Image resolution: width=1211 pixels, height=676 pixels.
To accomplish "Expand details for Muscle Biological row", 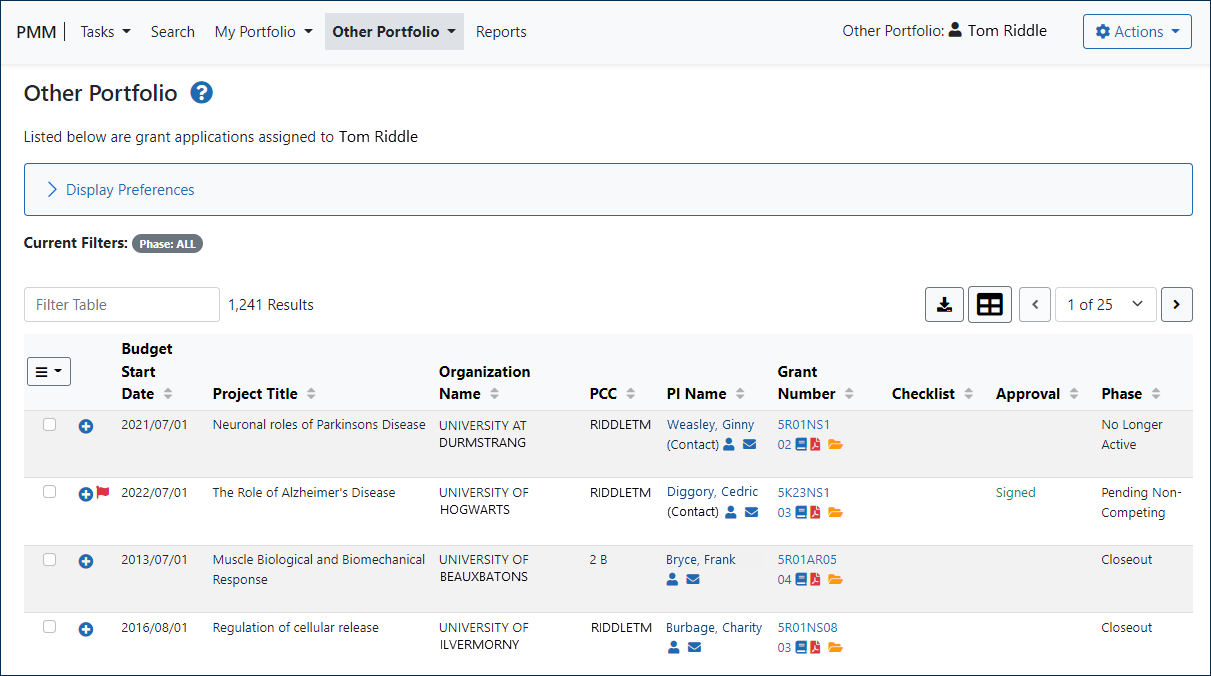I will click(86, 562).
